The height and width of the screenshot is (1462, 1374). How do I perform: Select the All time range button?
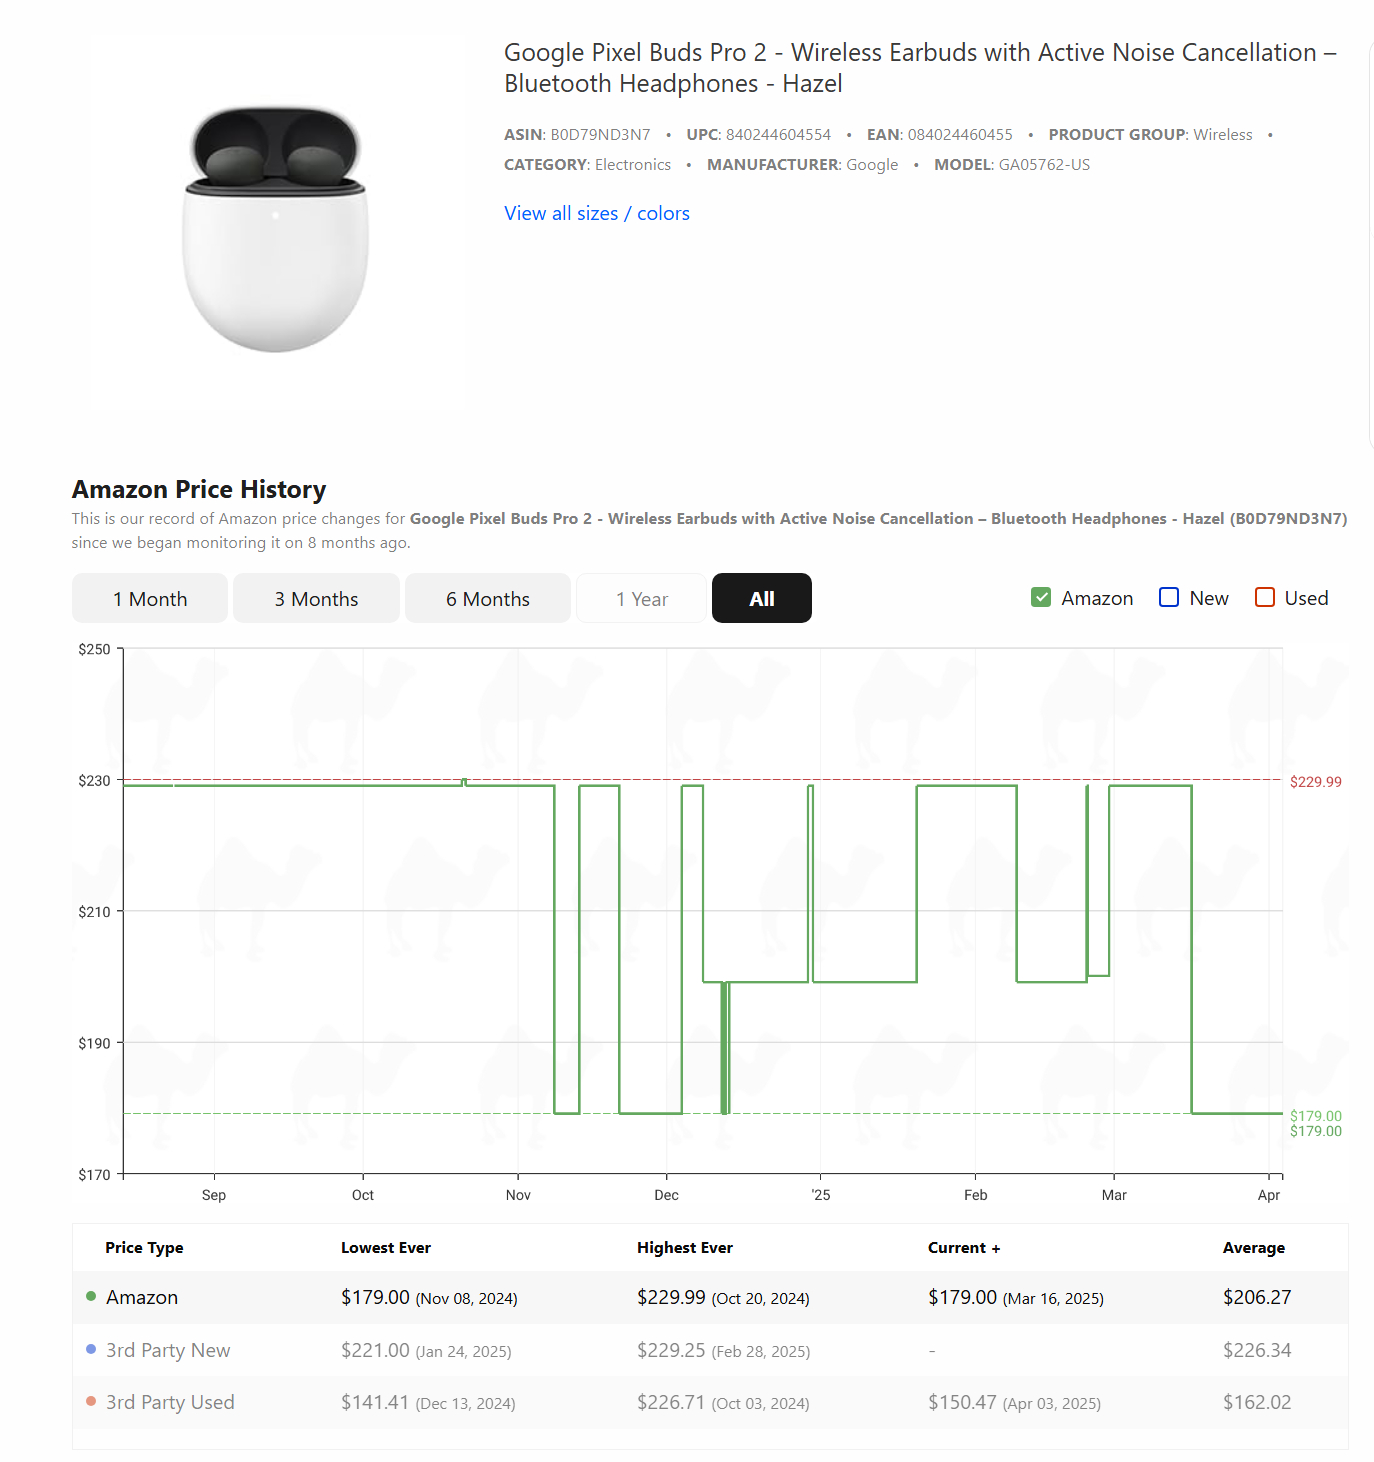[762, 599]
